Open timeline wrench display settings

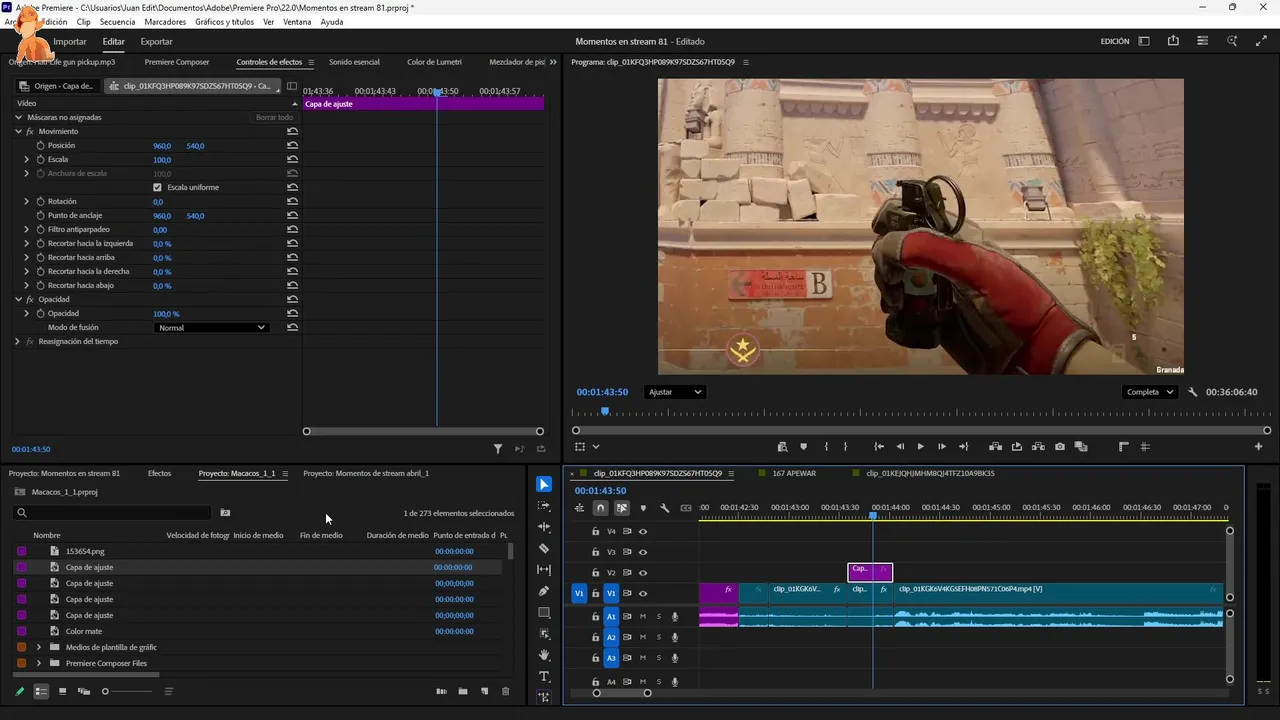(x=664, y=508)
